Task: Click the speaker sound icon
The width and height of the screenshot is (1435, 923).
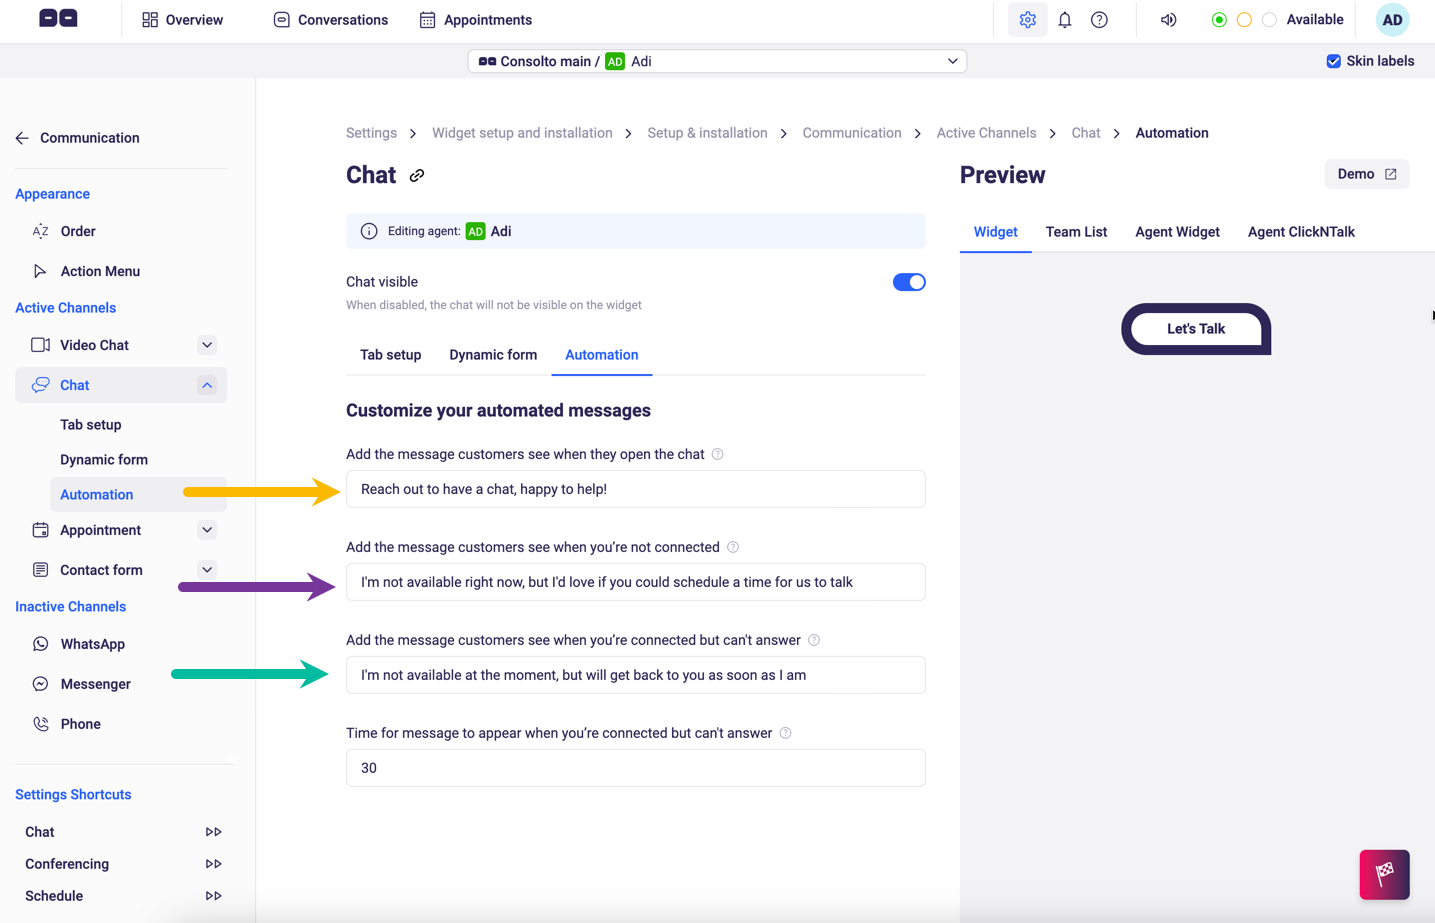Action: tap(1167, 19)
